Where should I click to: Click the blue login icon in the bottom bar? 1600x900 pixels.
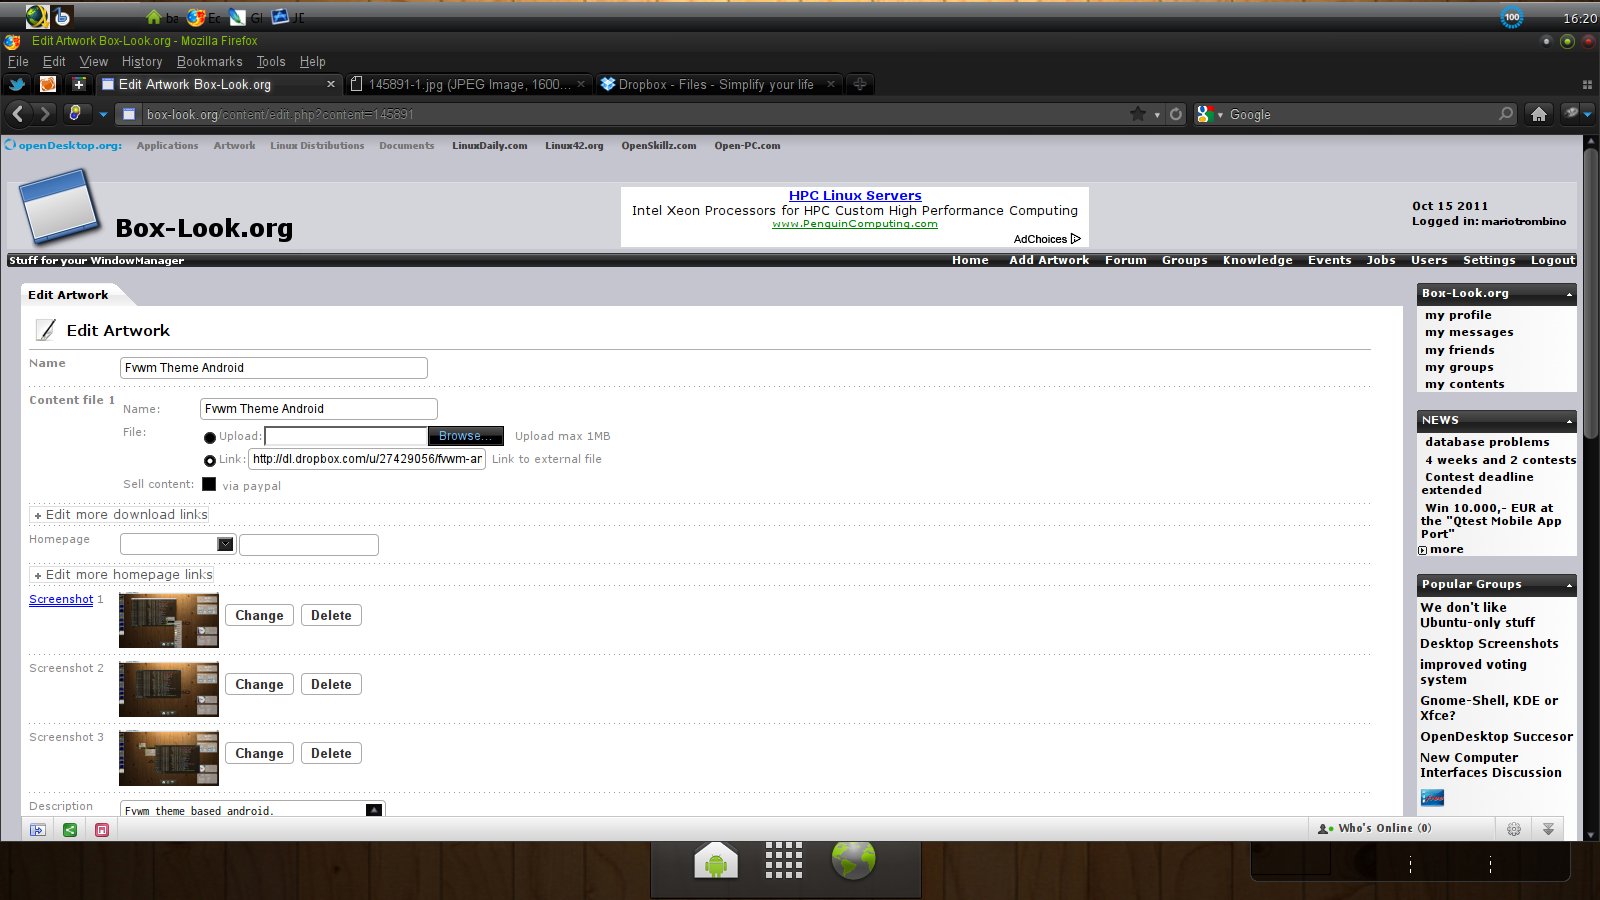pos(38,830)
